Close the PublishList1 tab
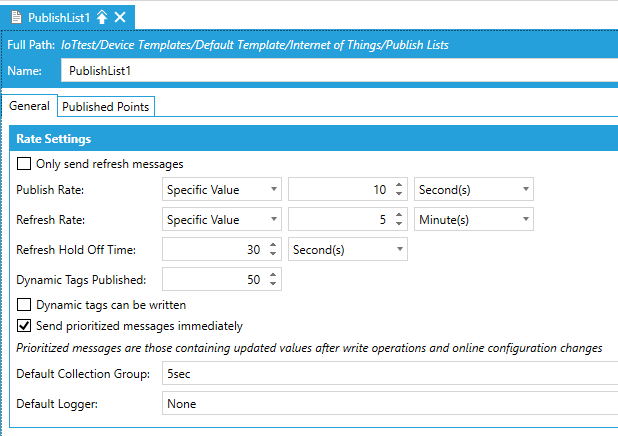Screen dimensions: 618x436 click(120, 17)
